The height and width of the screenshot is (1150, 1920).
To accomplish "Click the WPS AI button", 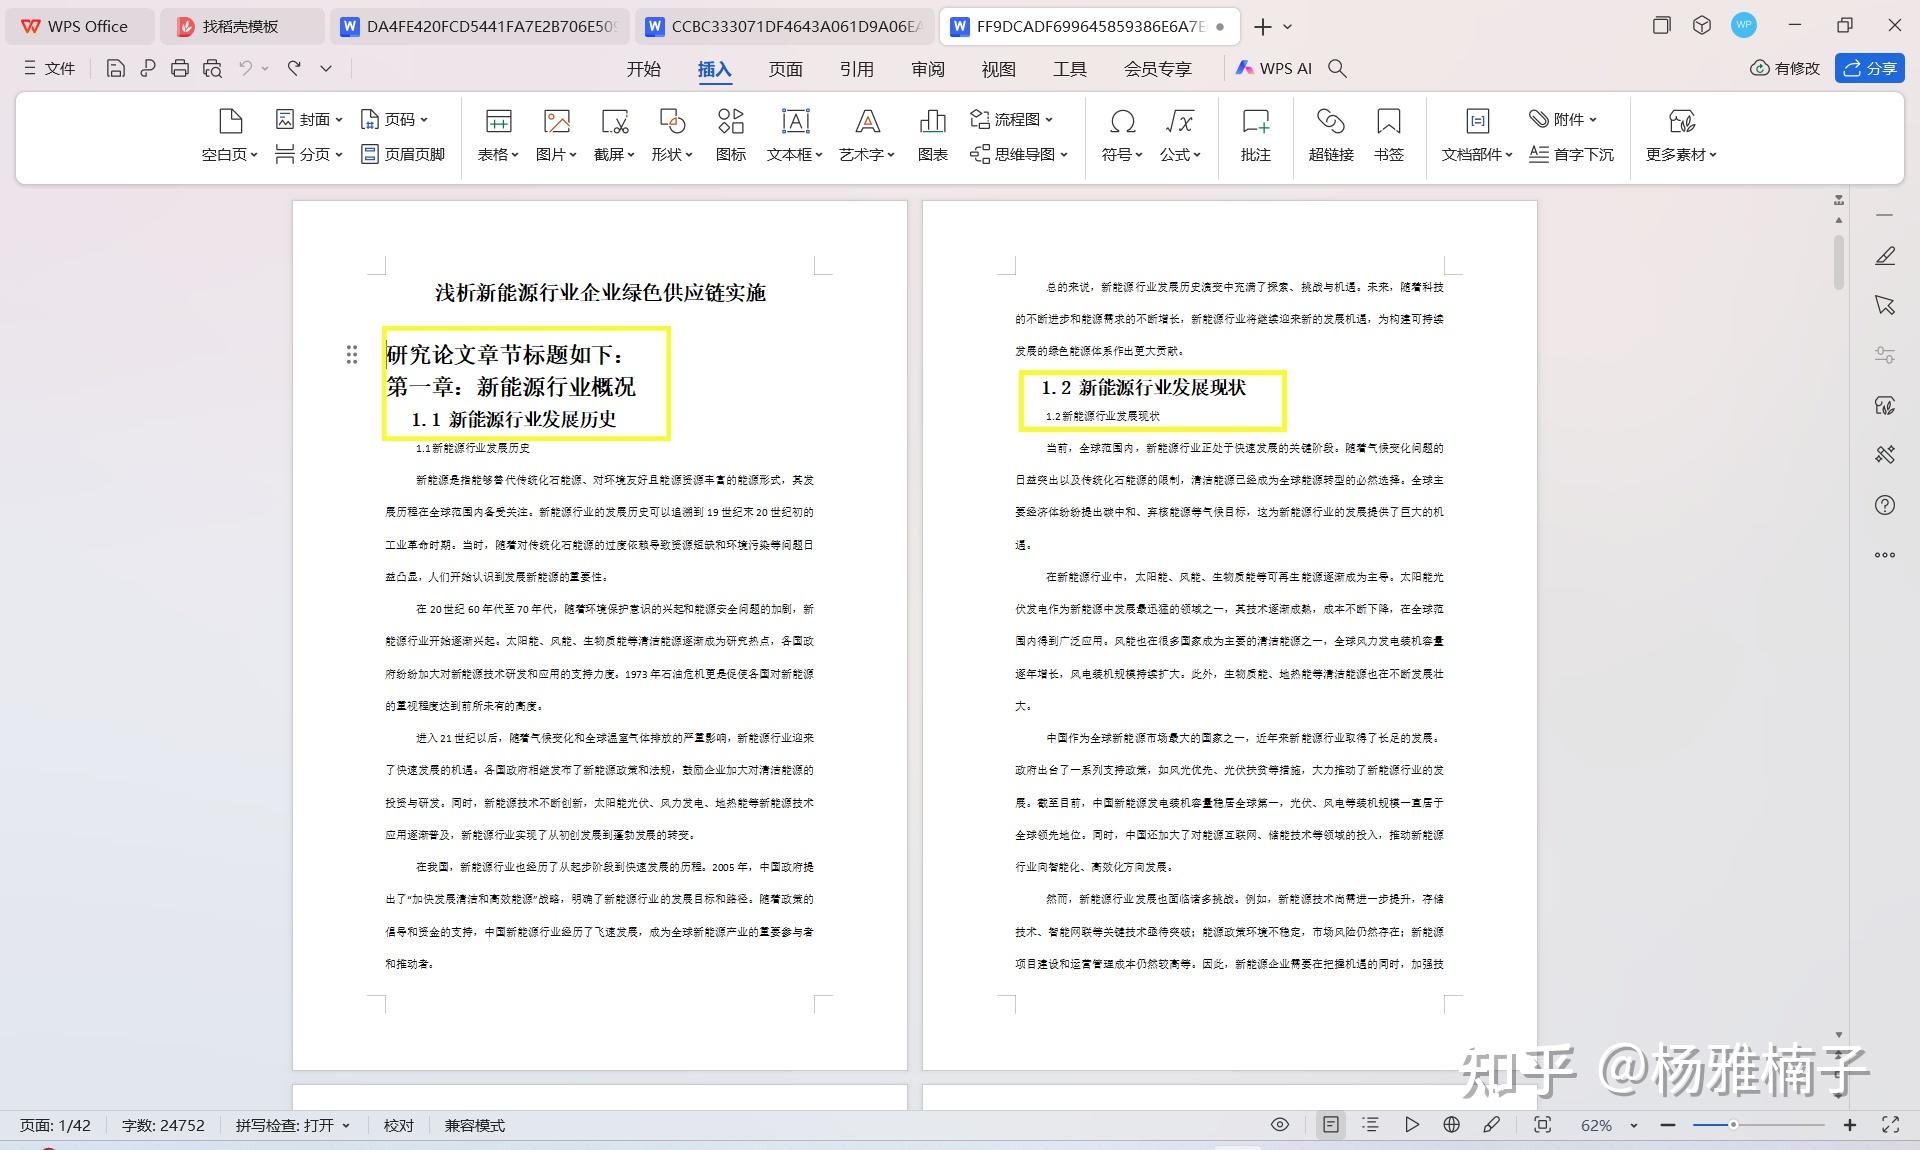I will (x=1273, y=68).
